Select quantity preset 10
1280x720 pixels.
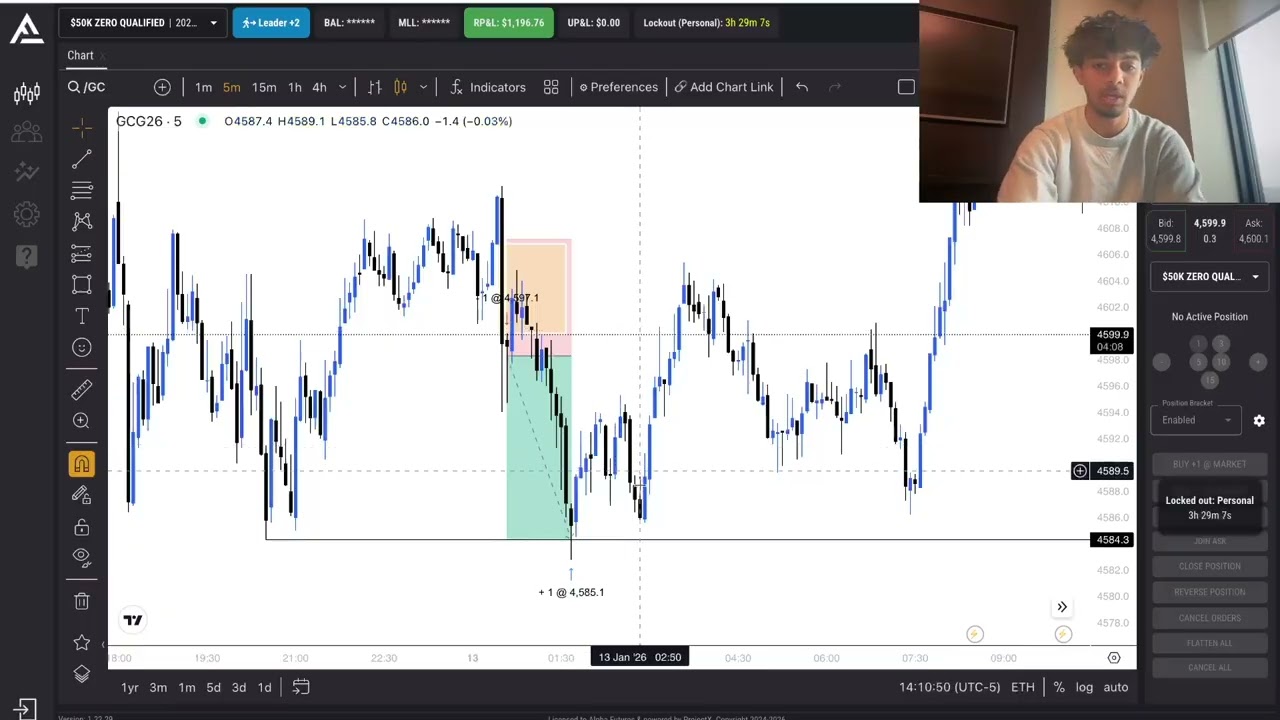[x=1221, y=362]
